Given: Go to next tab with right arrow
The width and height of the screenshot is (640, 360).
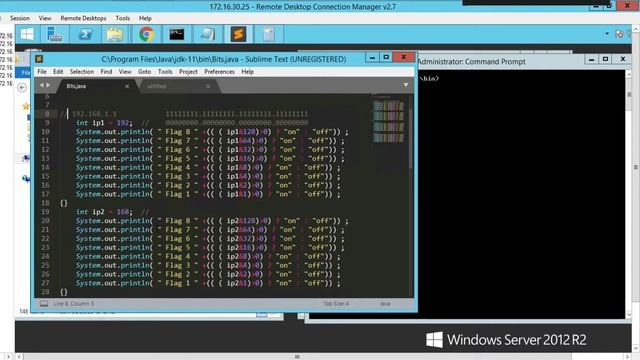Looking at the screenshot, I should tap(48, 85).
